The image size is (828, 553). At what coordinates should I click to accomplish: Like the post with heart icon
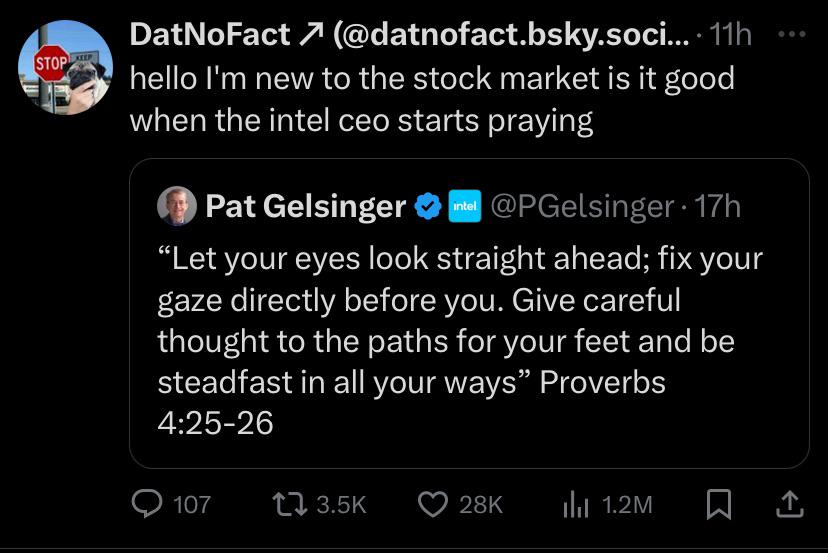pos(433,504)
